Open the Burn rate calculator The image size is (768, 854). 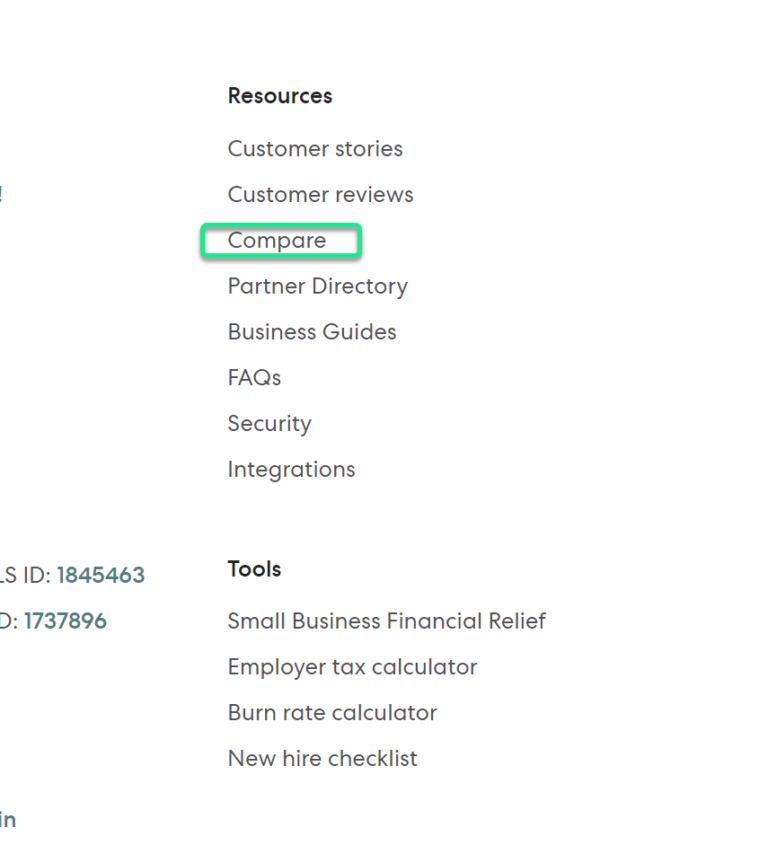[332, 713]
